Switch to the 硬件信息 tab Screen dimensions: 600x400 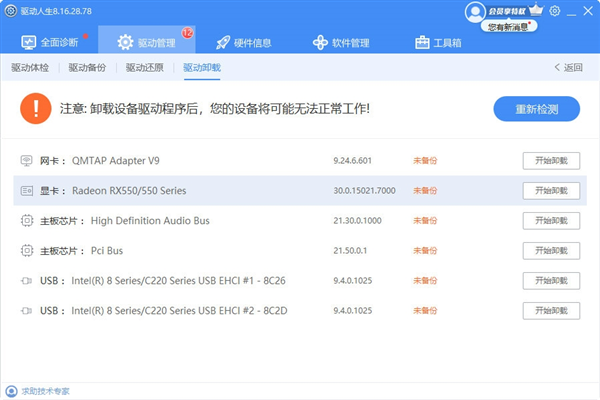point(243,42)
